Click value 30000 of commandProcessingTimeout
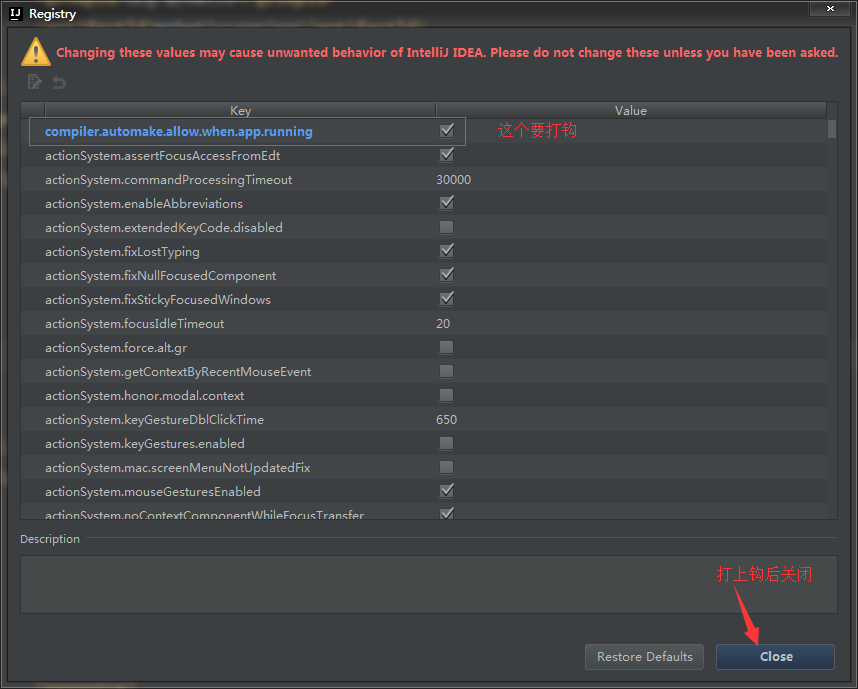Image resolution: width=858 pixels, height=689 pixels. coord(454,180)
